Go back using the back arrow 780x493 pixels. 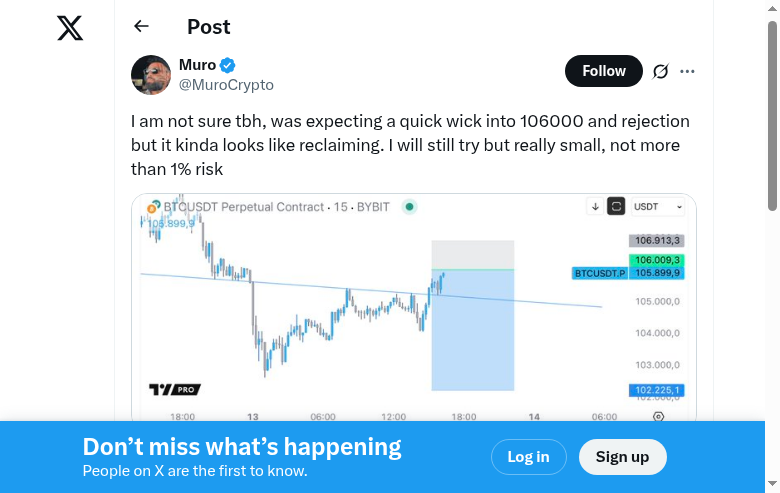(x=141, y=27)
